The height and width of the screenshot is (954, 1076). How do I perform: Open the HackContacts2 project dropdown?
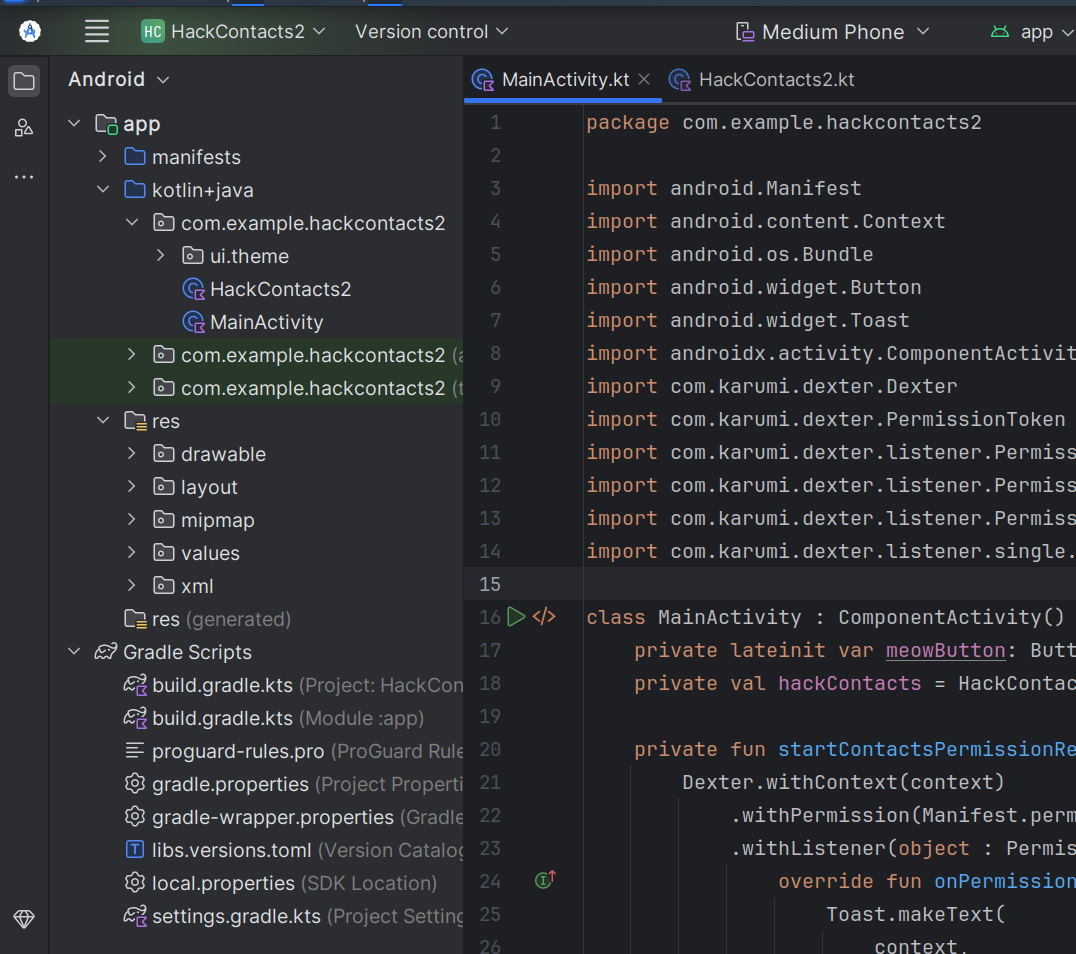[x=233, y=32]
